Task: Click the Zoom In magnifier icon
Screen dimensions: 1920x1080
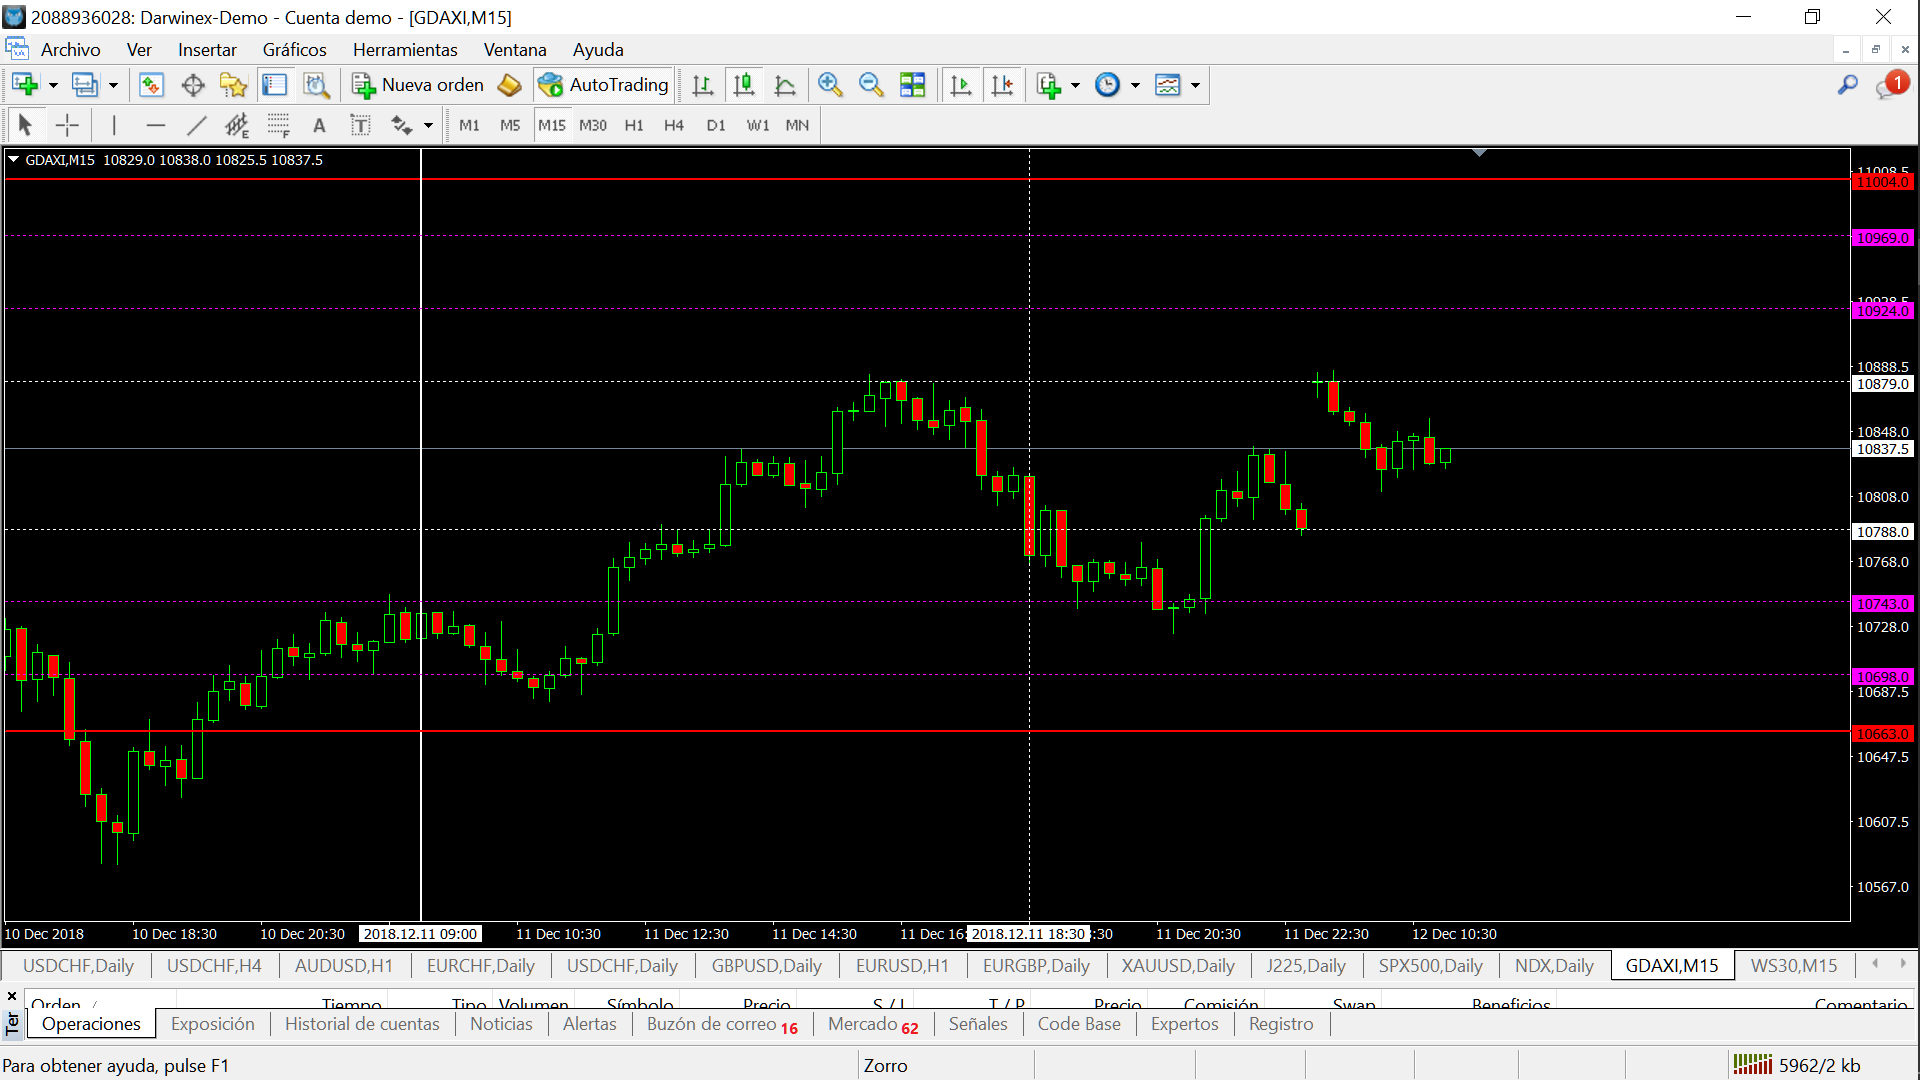Action: pyautogui.click(x=829, y=85)
